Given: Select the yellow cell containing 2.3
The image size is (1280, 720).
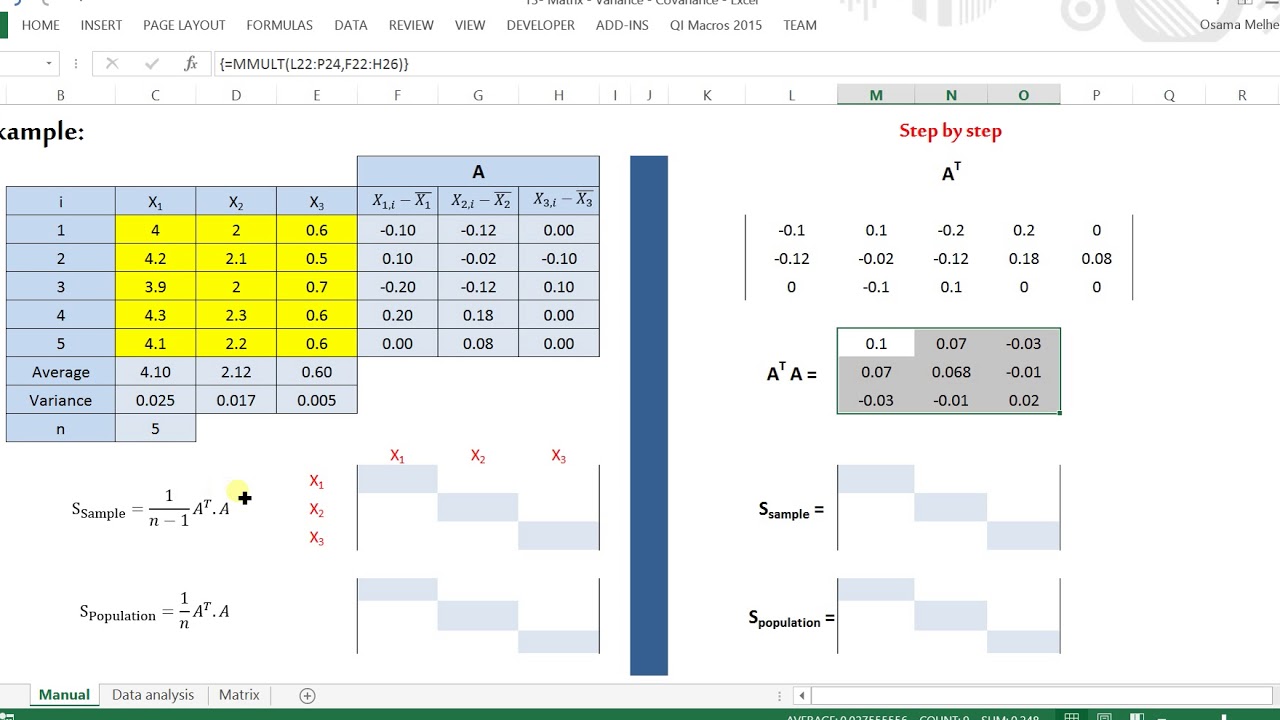Looking at the screenshot, I should tap(236, 315).
